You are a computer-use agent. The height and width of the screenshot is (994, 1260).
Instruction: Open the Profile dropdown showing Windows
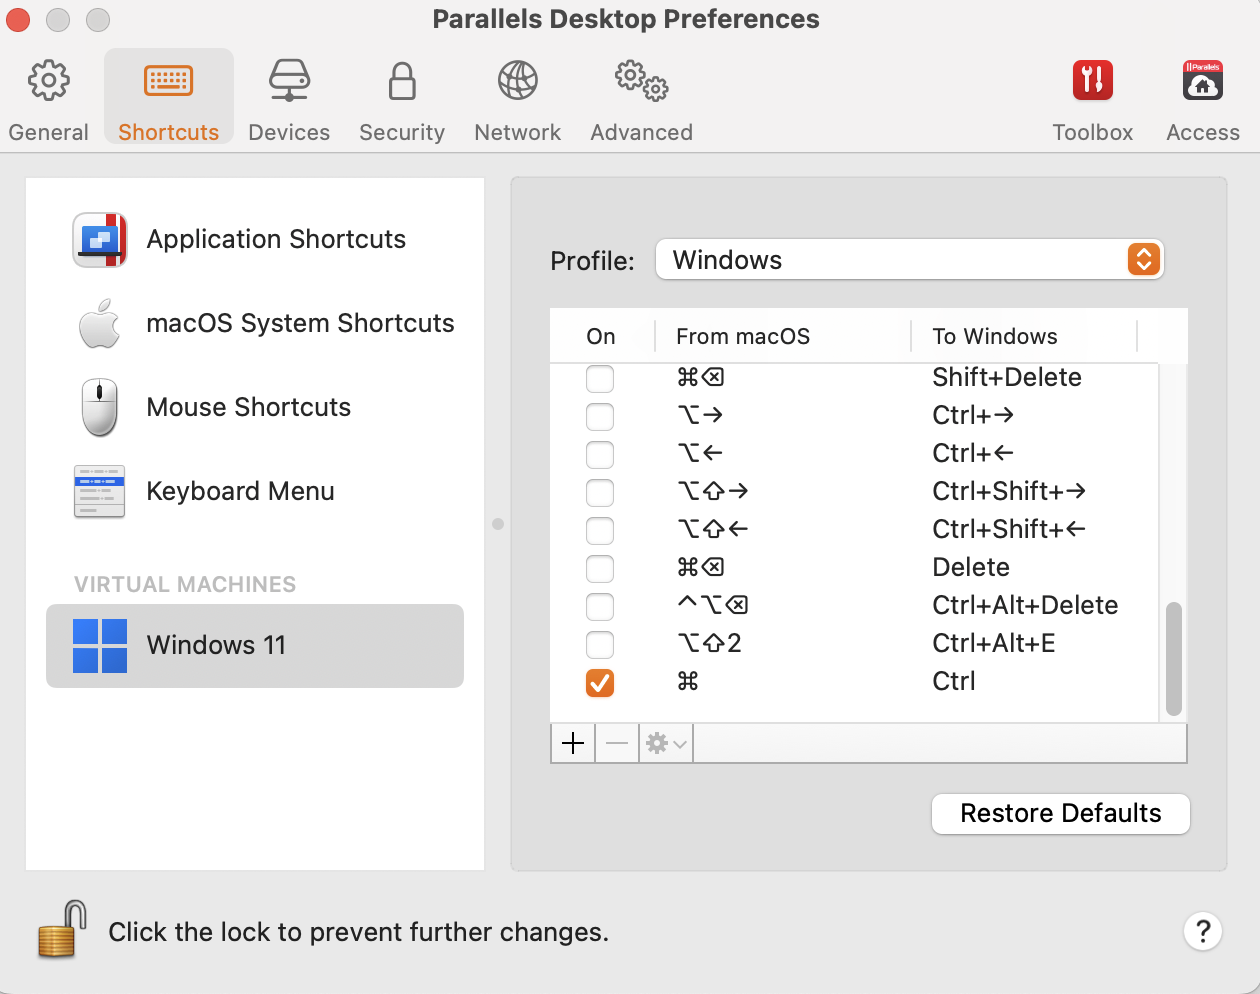pos(909,260)
